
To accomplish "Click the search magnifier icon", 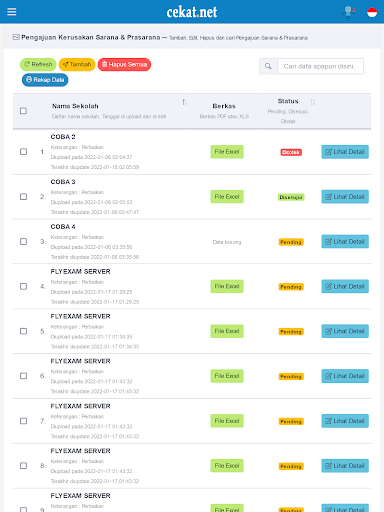I will coord(268,66).
